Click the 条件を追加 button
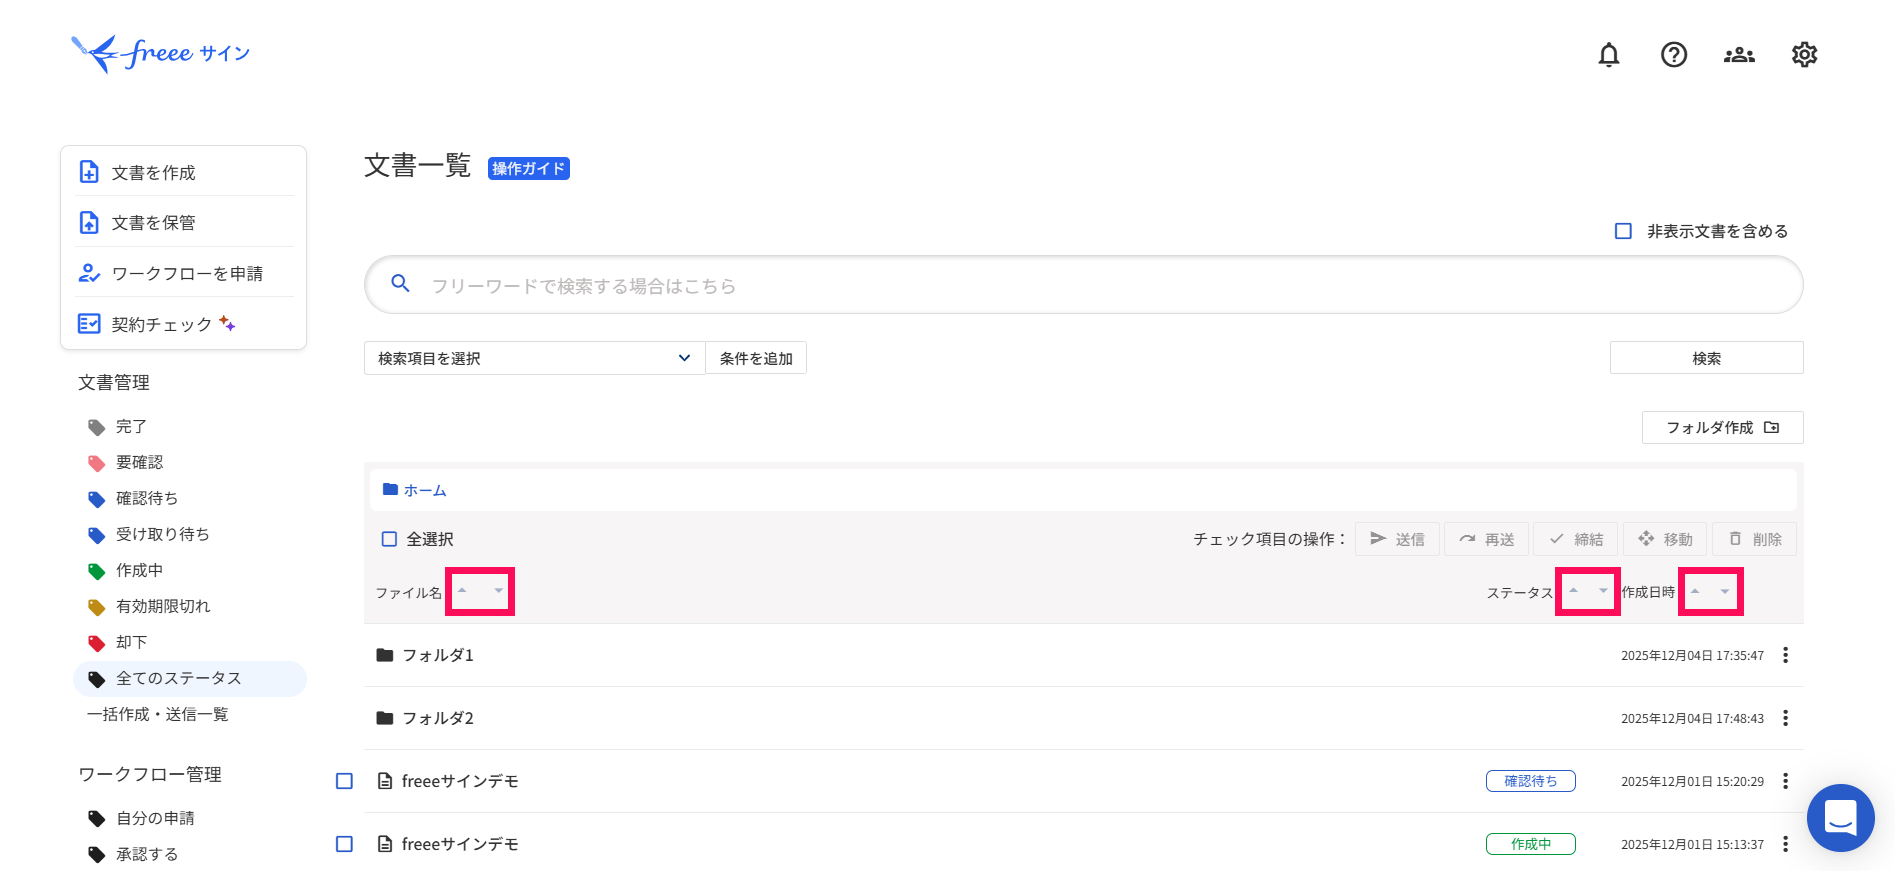 click(756, 358)
